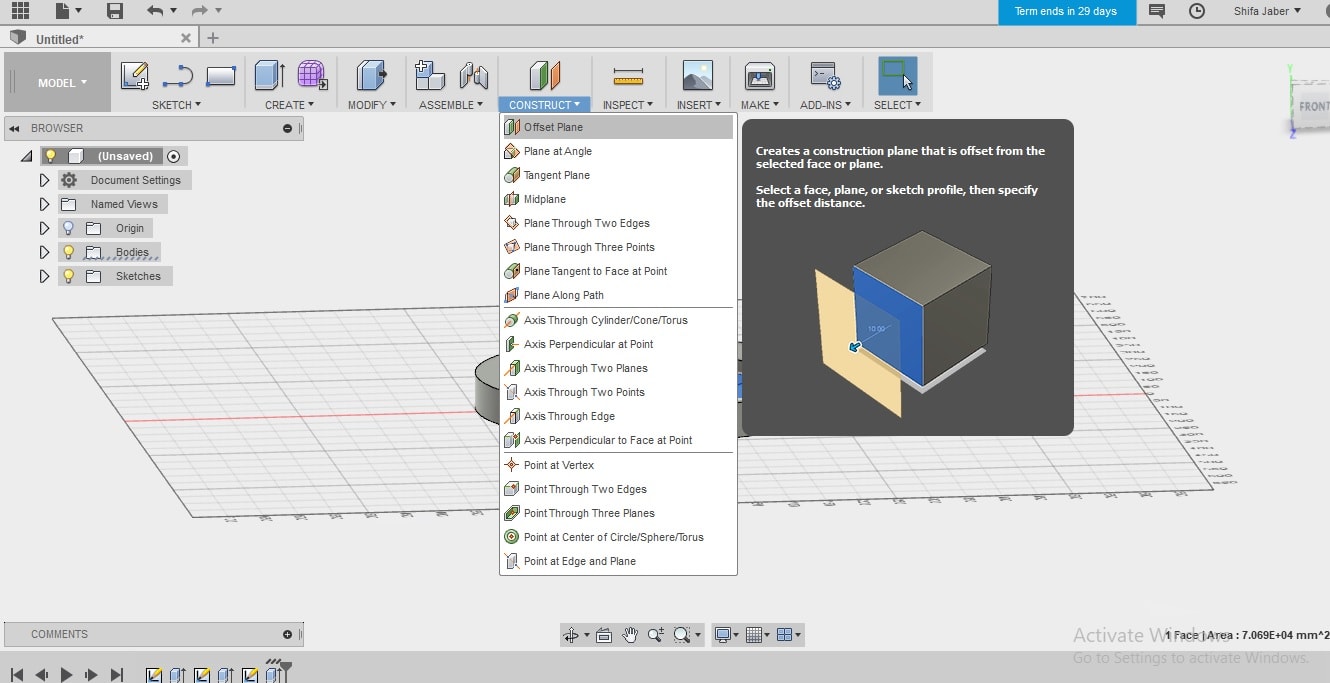1330x683 pixels.
Task: Select Midplane menu entry
Action: point(617,199)
